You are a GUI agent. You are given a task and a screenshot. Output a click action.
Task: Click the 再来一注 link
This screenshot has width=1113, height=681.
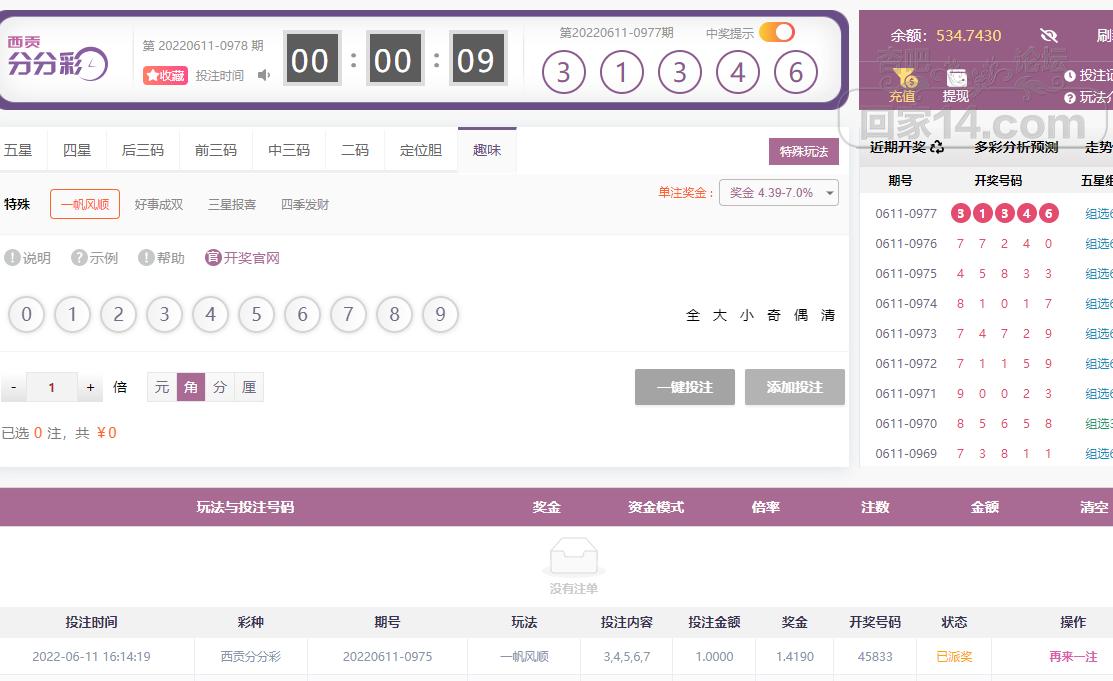(1073, 657)
